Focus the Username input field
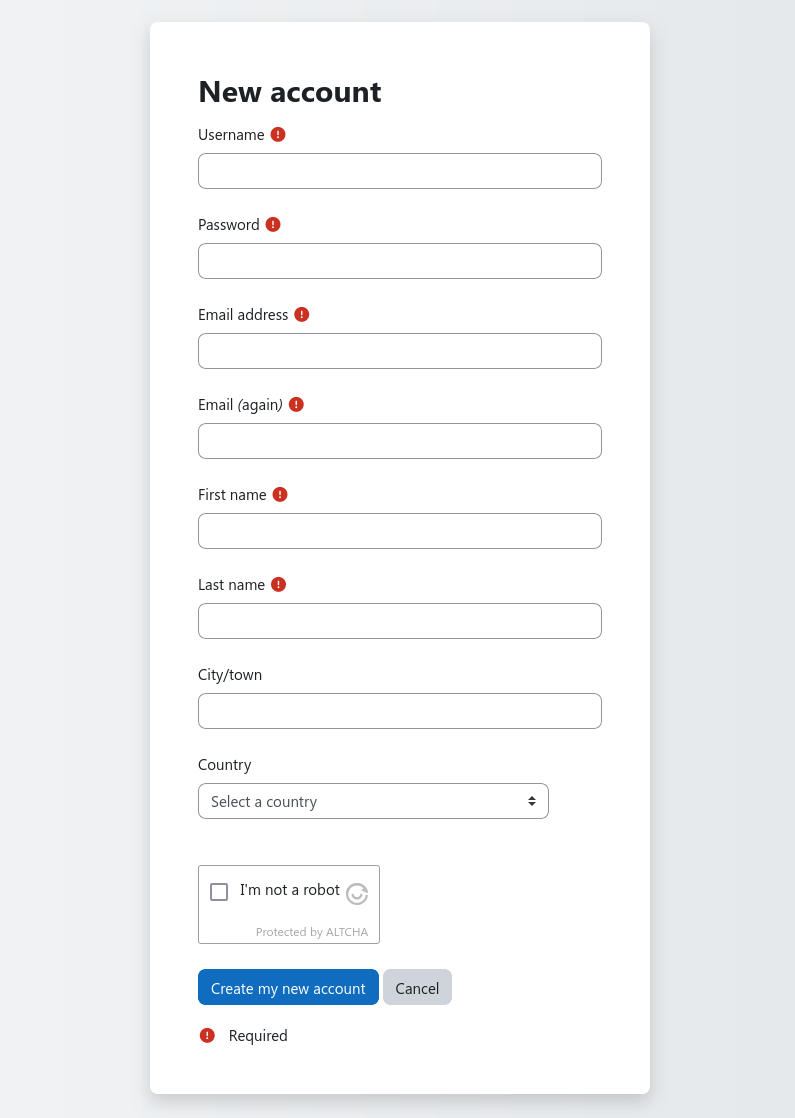The image size is (795, 1118). click(x=399, y=171)
